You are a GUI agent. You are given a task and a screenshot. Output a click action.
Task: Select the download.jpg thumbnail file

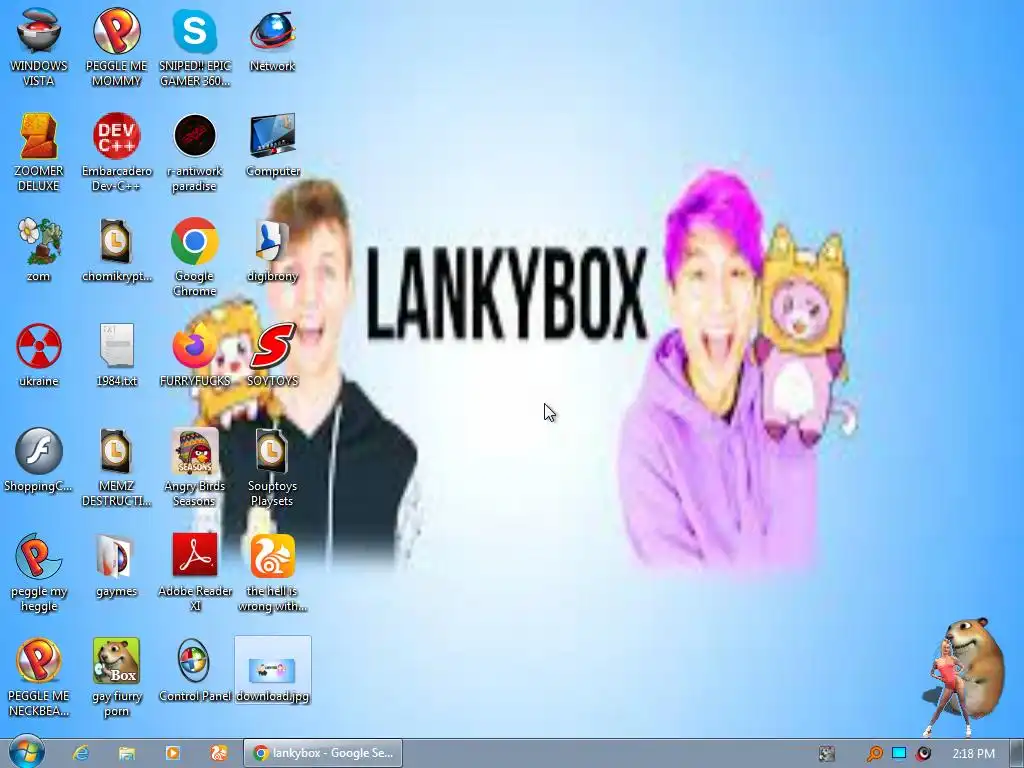pos(272,671)
